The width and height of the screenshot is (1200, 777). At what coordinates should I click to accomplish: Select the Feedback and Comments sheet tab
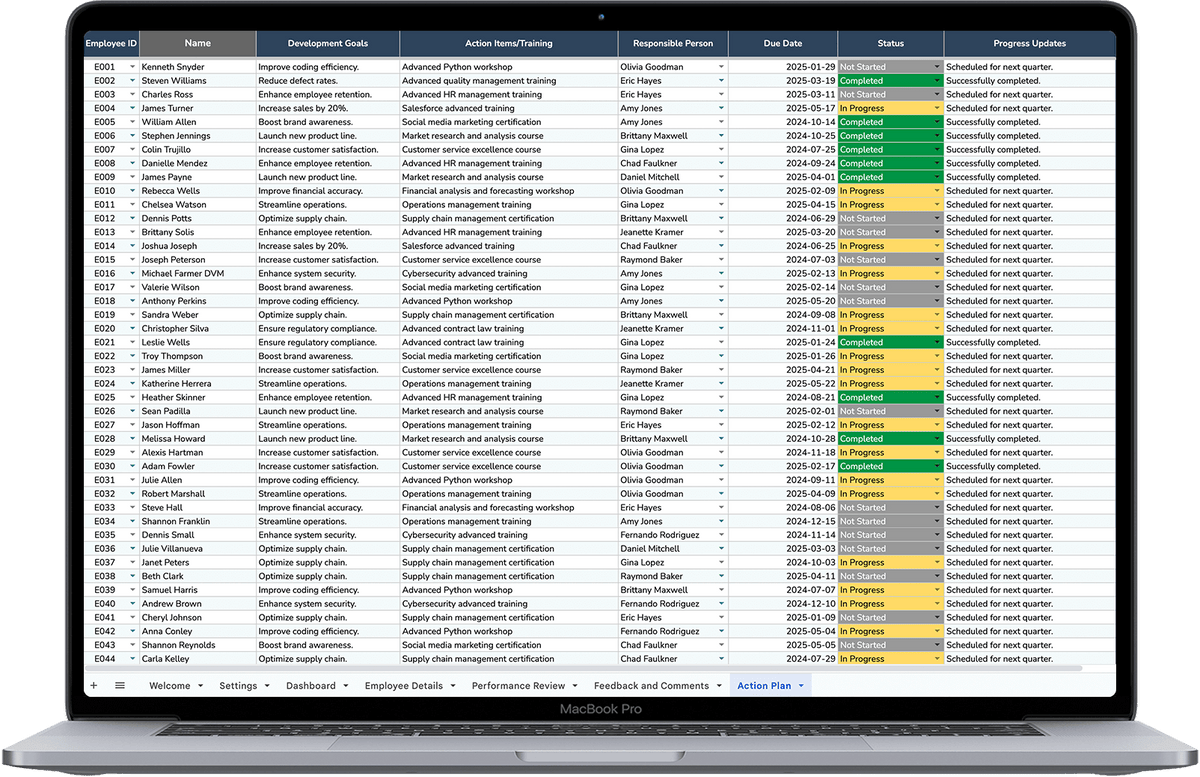[x=651, y=686]
